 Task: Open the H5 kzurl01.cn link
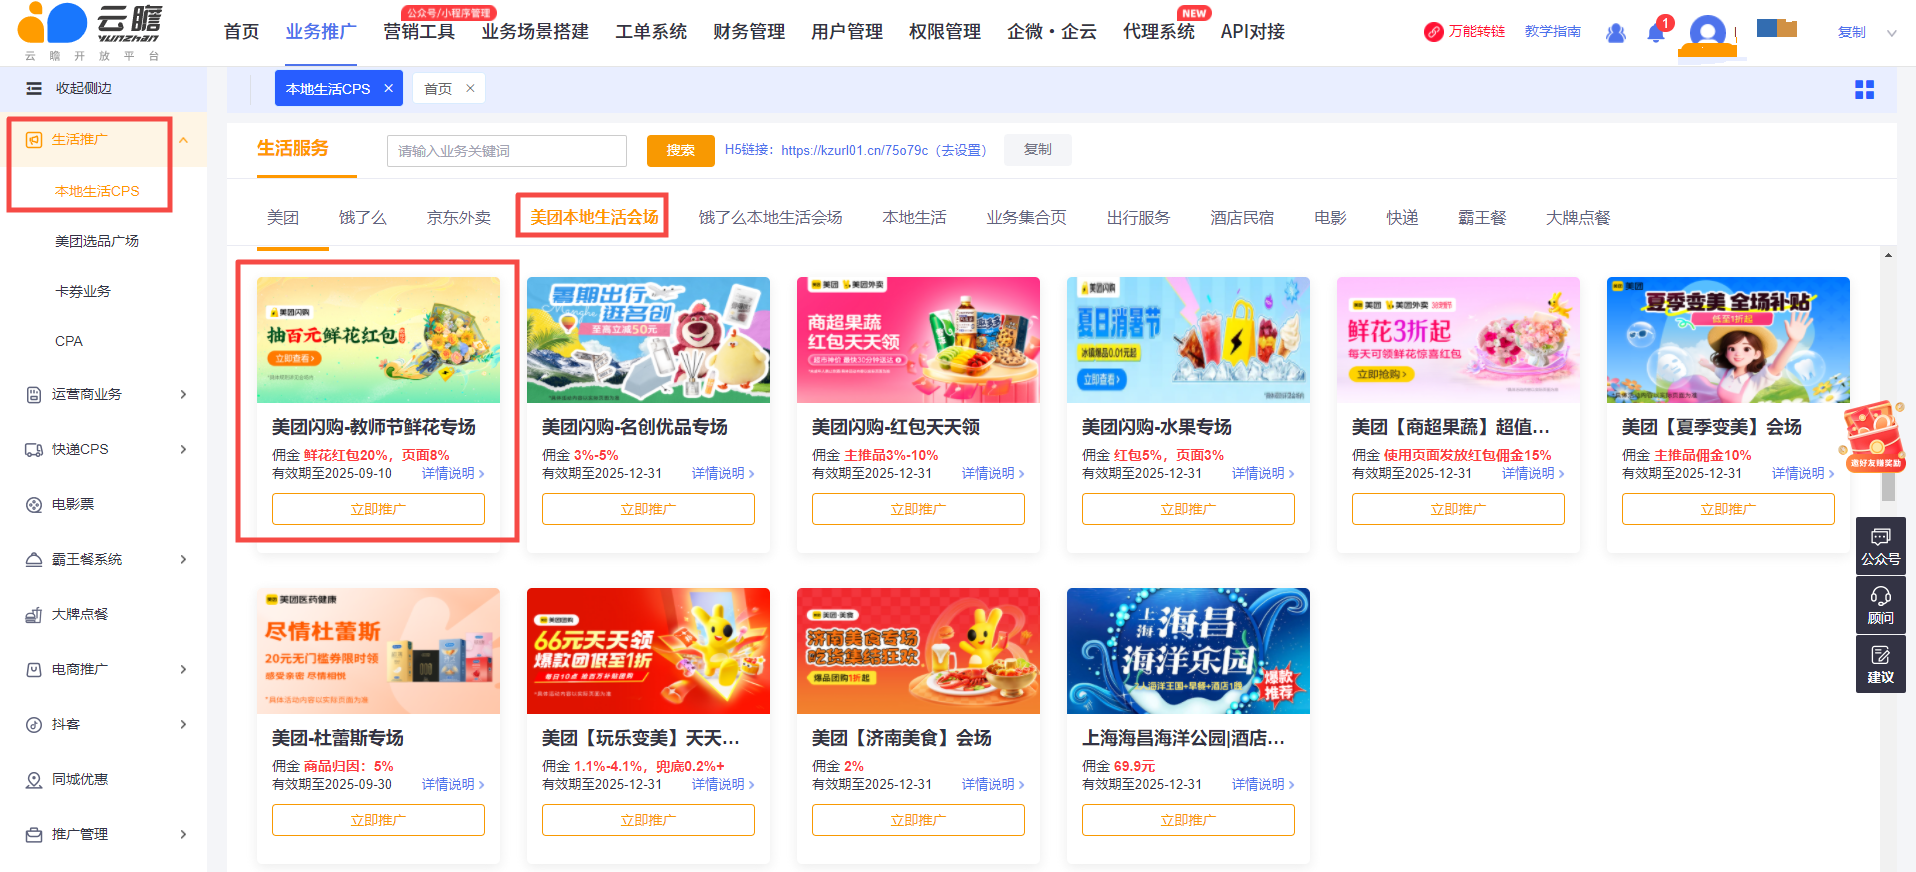(855, 150)
